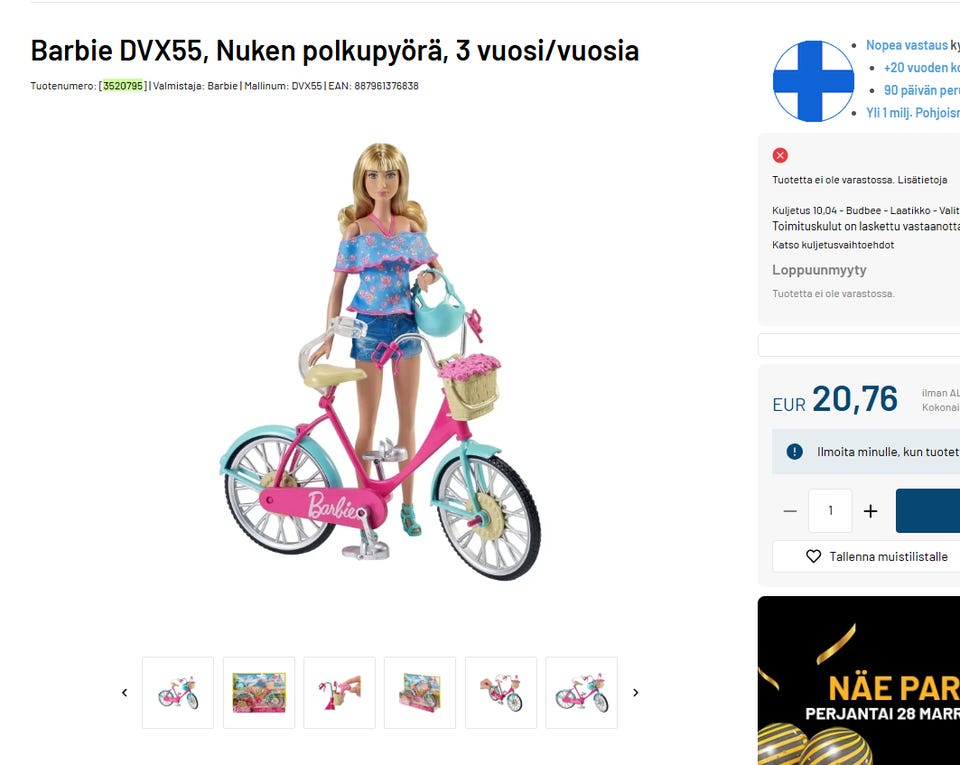Image resolution: width=960 pixels, height=765 pixels.
Task: Show previous thumbnails with the left arrow
Action: (x=124, y=693)
